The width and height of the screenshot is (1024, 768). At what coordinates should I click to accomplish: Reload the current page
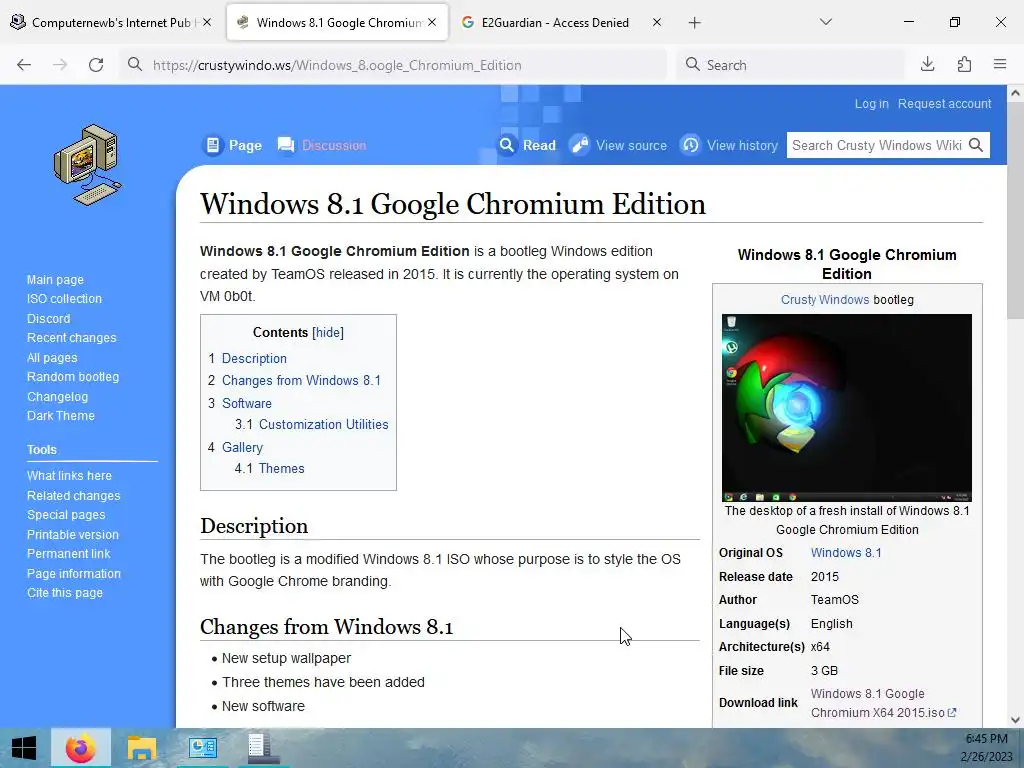point(96,65)
